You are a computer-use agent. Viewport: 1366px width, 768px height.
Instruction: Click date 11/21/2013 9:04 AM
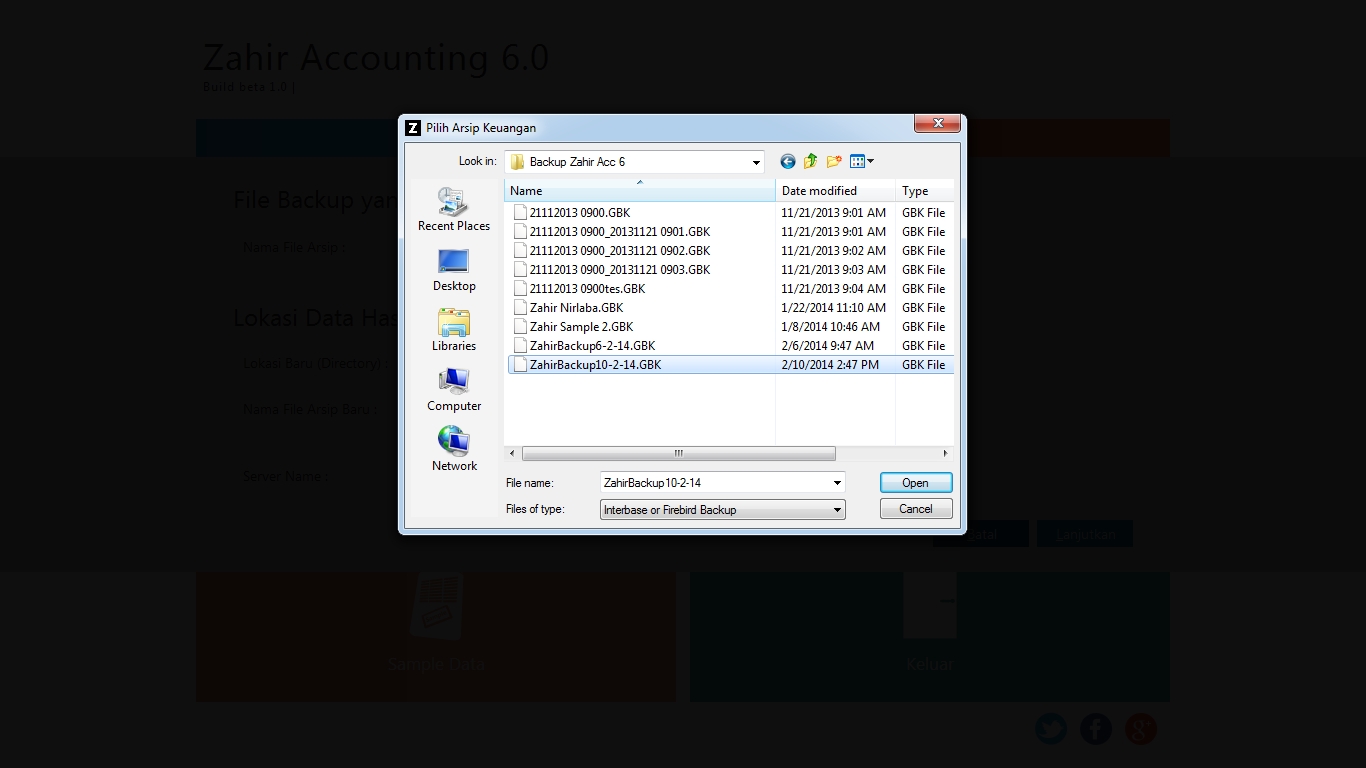(833, 288)
